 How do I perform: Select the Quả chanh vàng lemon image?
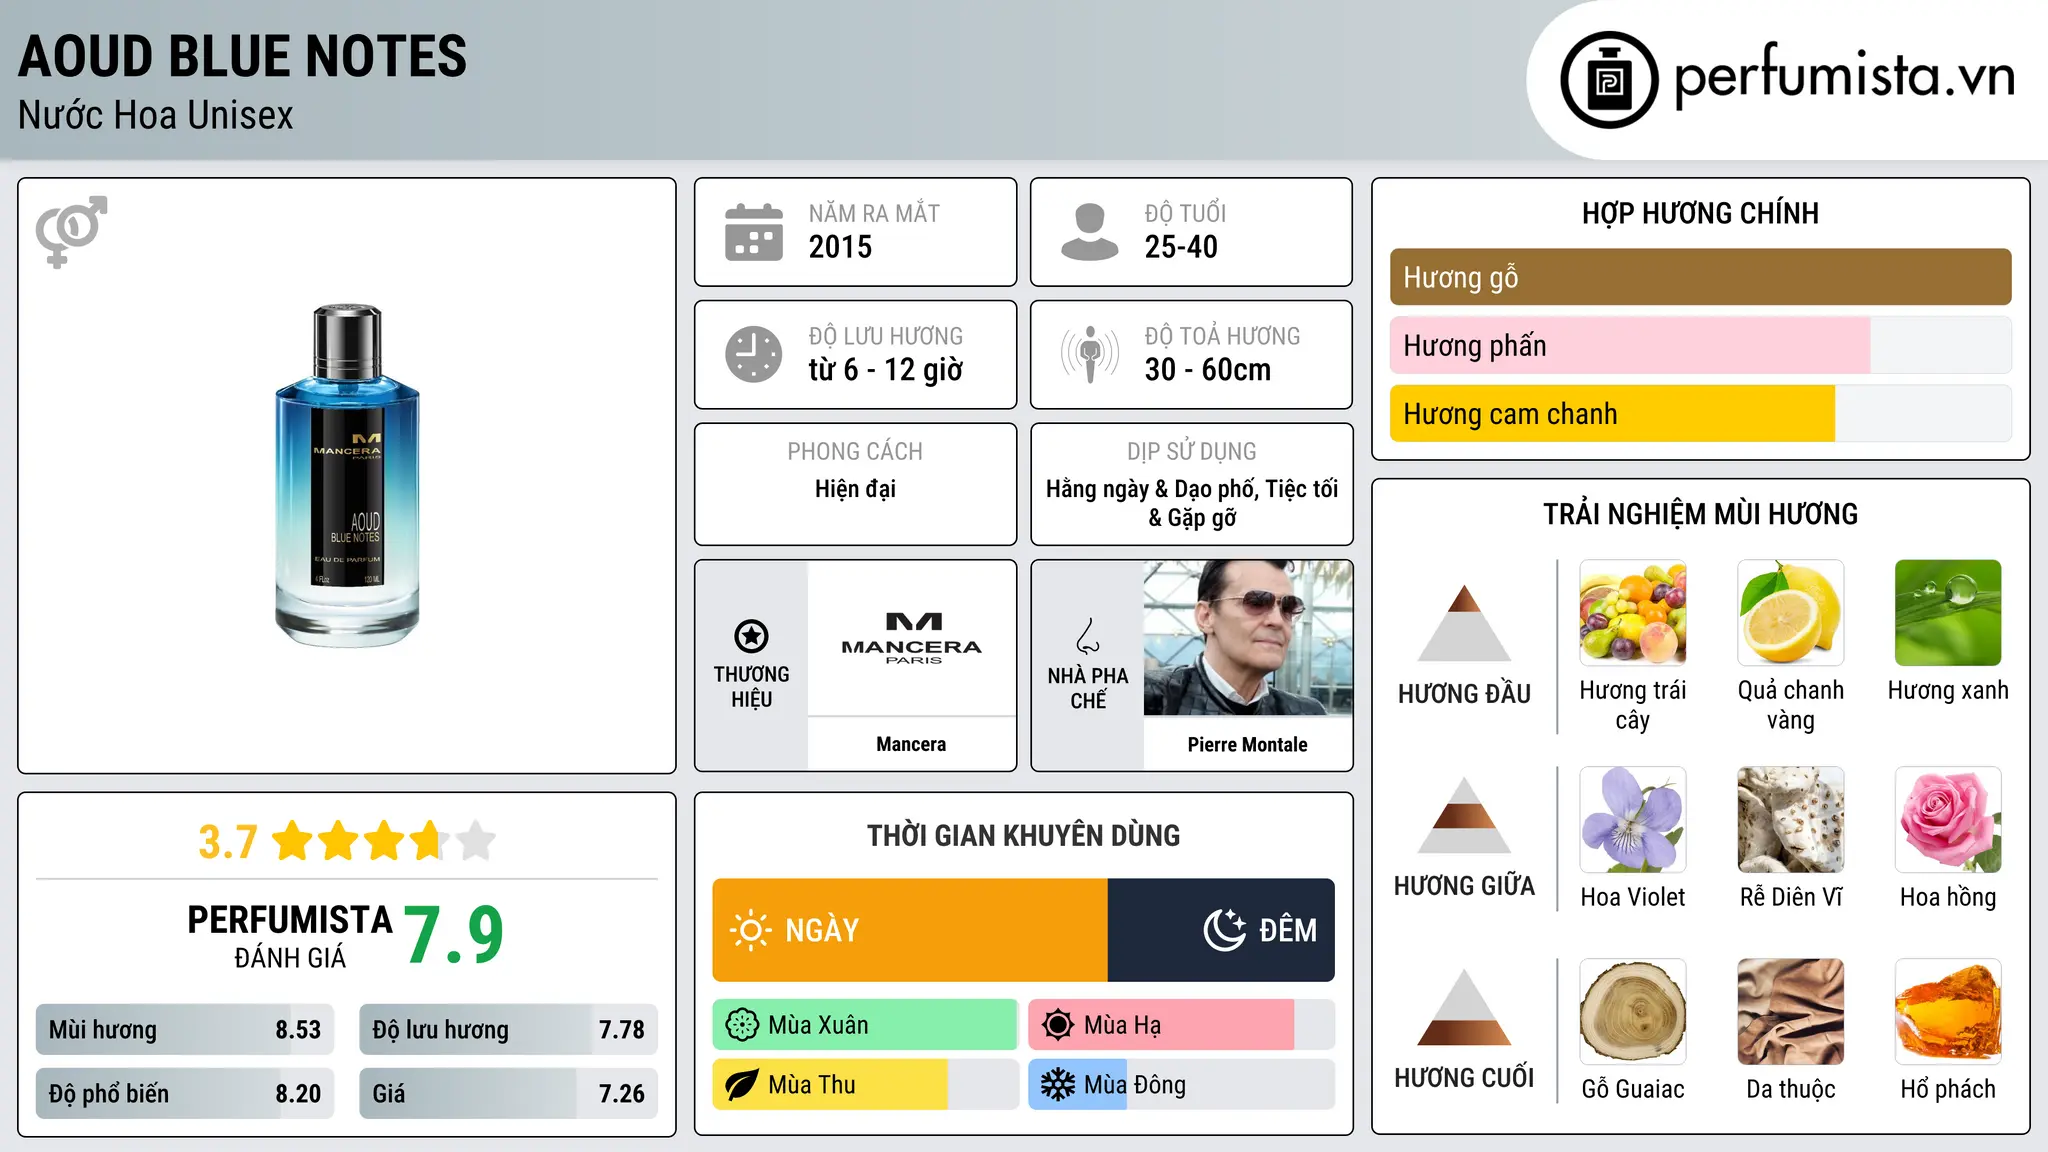point(1791,613)
